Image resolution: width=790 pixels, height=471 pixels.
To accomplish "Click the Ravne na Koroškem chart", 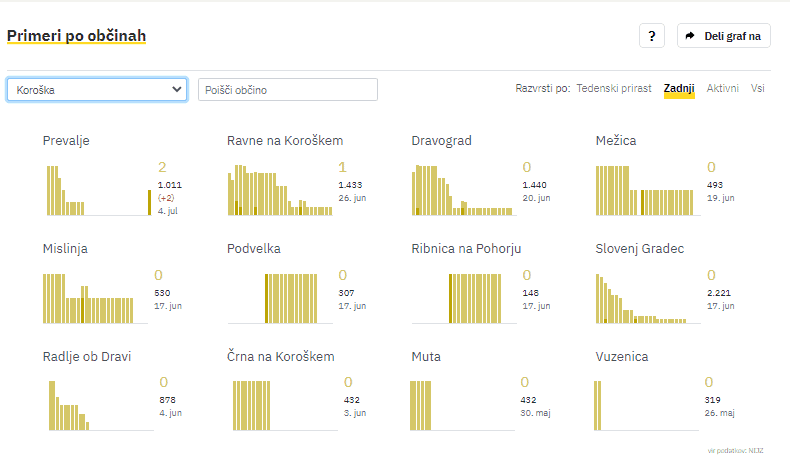I will point(280,190).
